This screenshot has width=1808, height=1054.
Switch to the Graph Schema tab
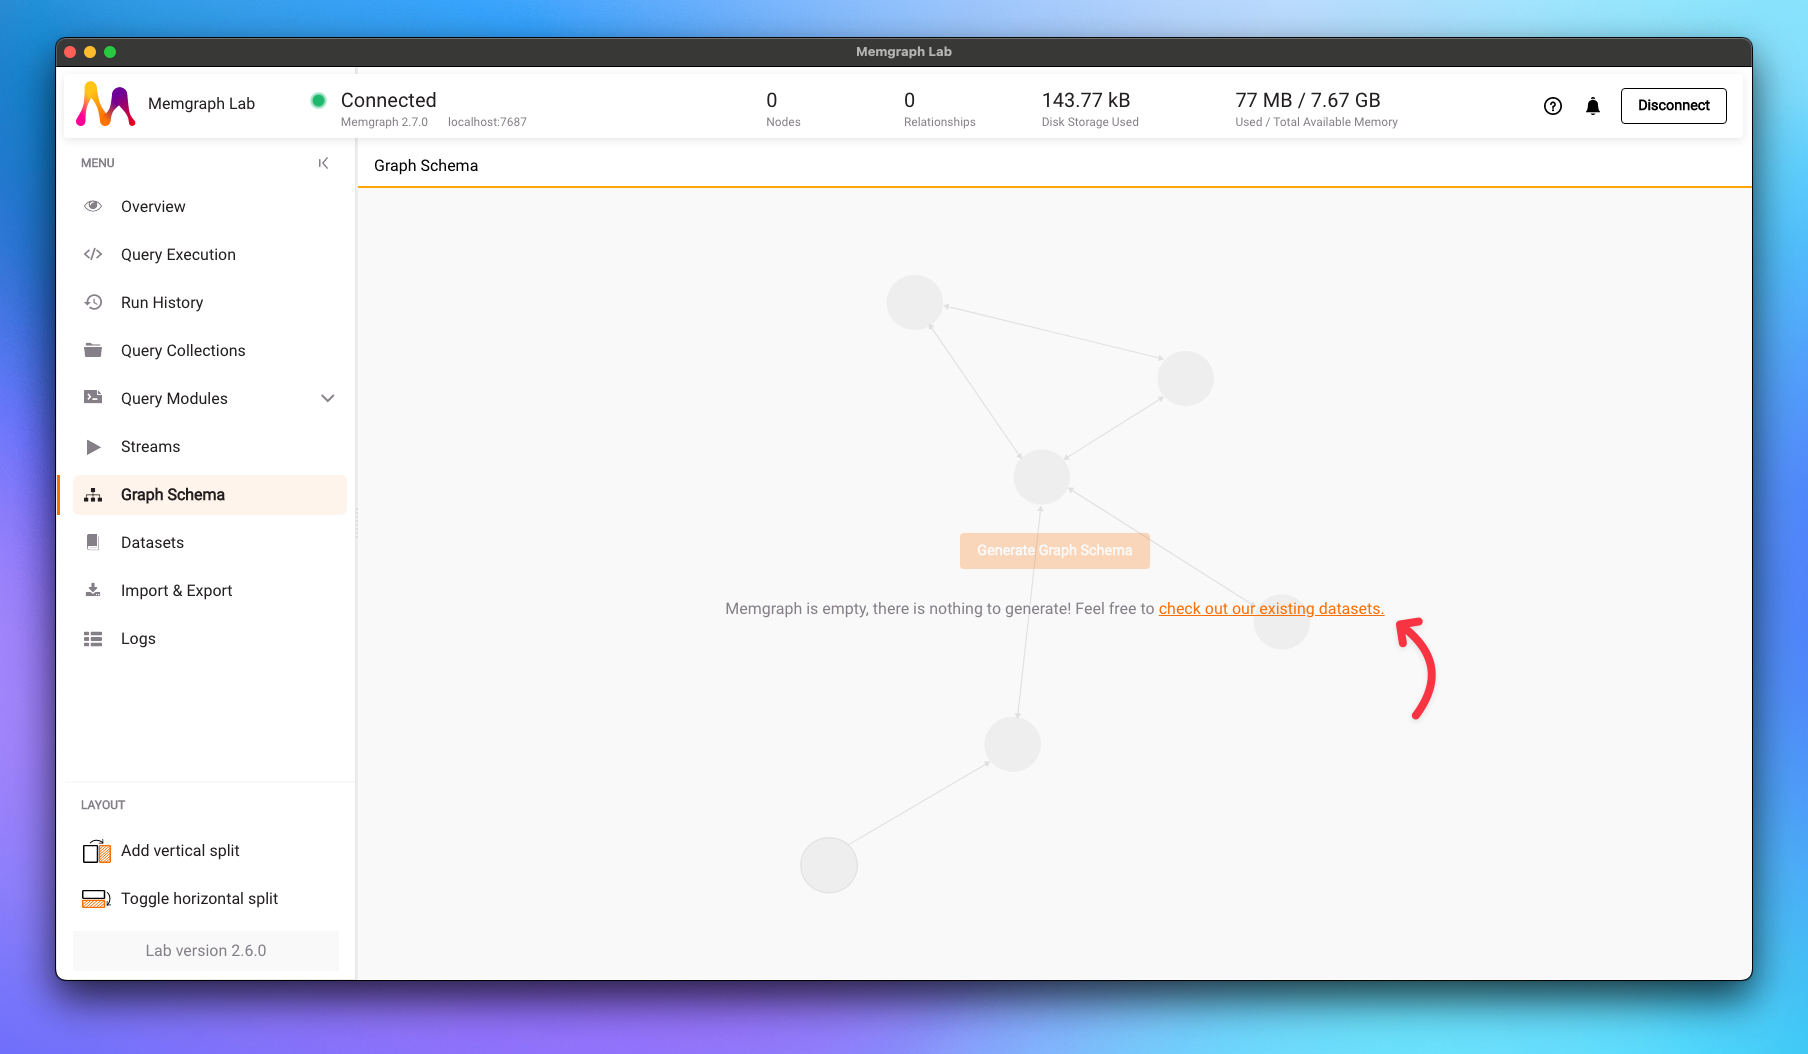(x=425, y=165)
